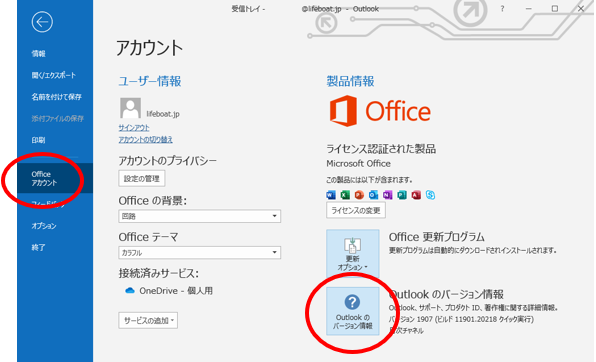Screen dimensions: 596x362
Task: Click the Publisher app icon
Action: pos(402,195)
